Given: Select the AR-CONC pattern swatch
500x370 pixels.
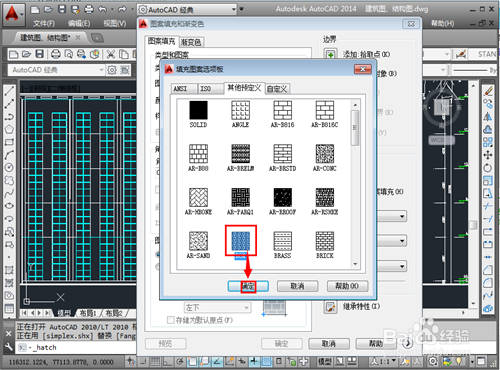Looking at the screenshot, I should click(x=325, y=154).
